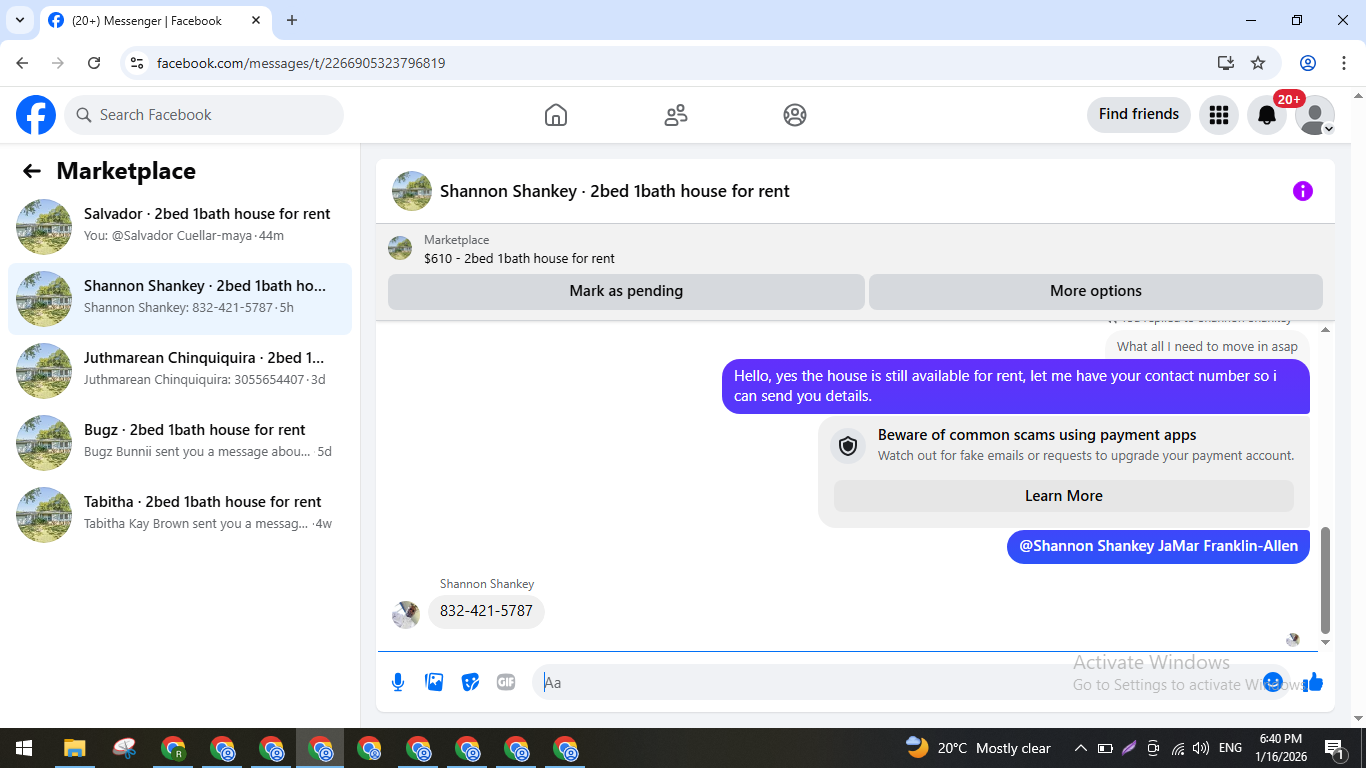1366x768 pixels.
Task: Open the Salvador conversation
Action: pyautogui.click(x=180, y=227)
